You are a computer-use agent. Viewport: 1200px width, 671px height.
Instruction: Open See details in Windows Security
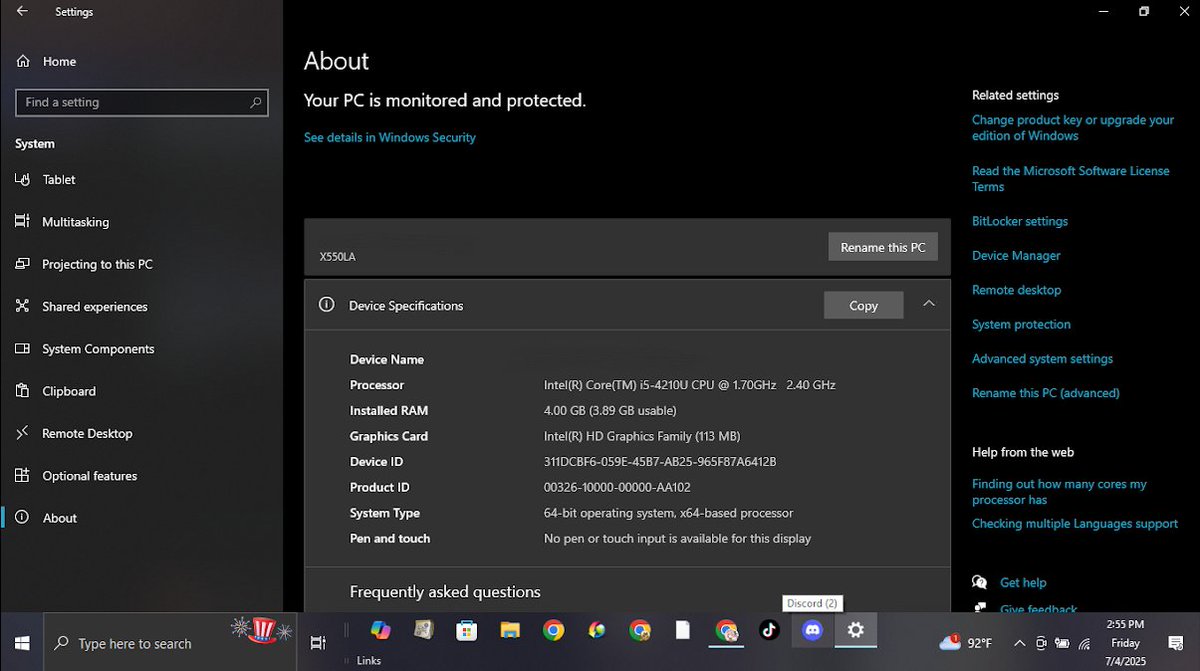[390, 137]
